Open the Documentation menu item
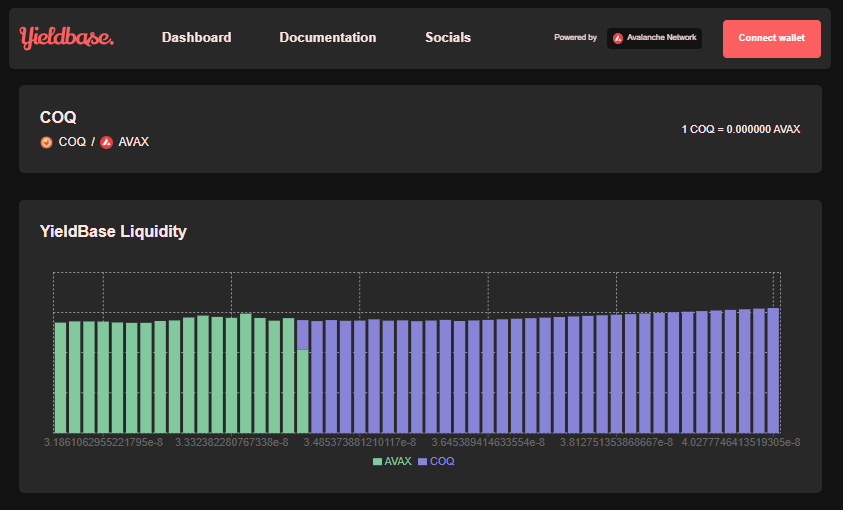The image size is (843, 510). coord(328,38)
